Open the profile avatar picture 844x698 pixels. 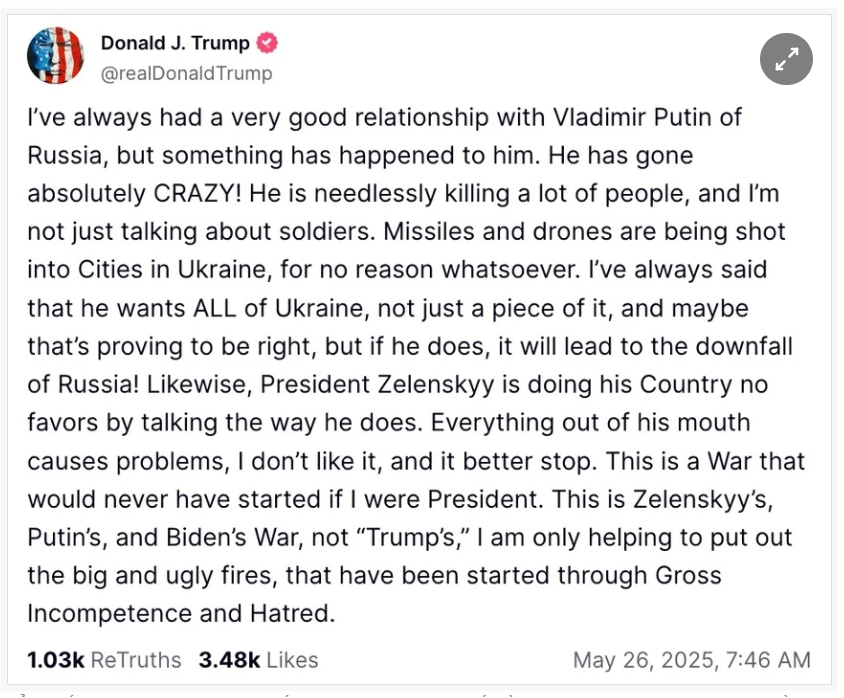point(55,55)
